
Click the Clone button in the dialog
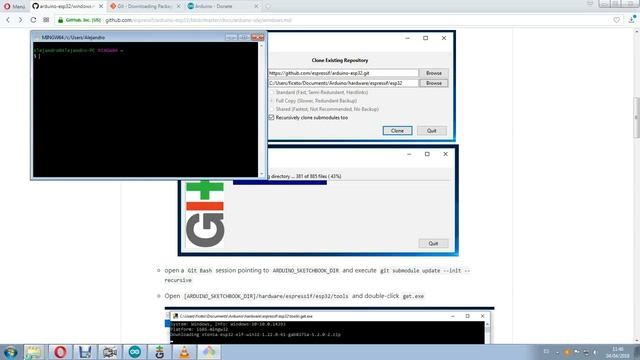[398, 131]
